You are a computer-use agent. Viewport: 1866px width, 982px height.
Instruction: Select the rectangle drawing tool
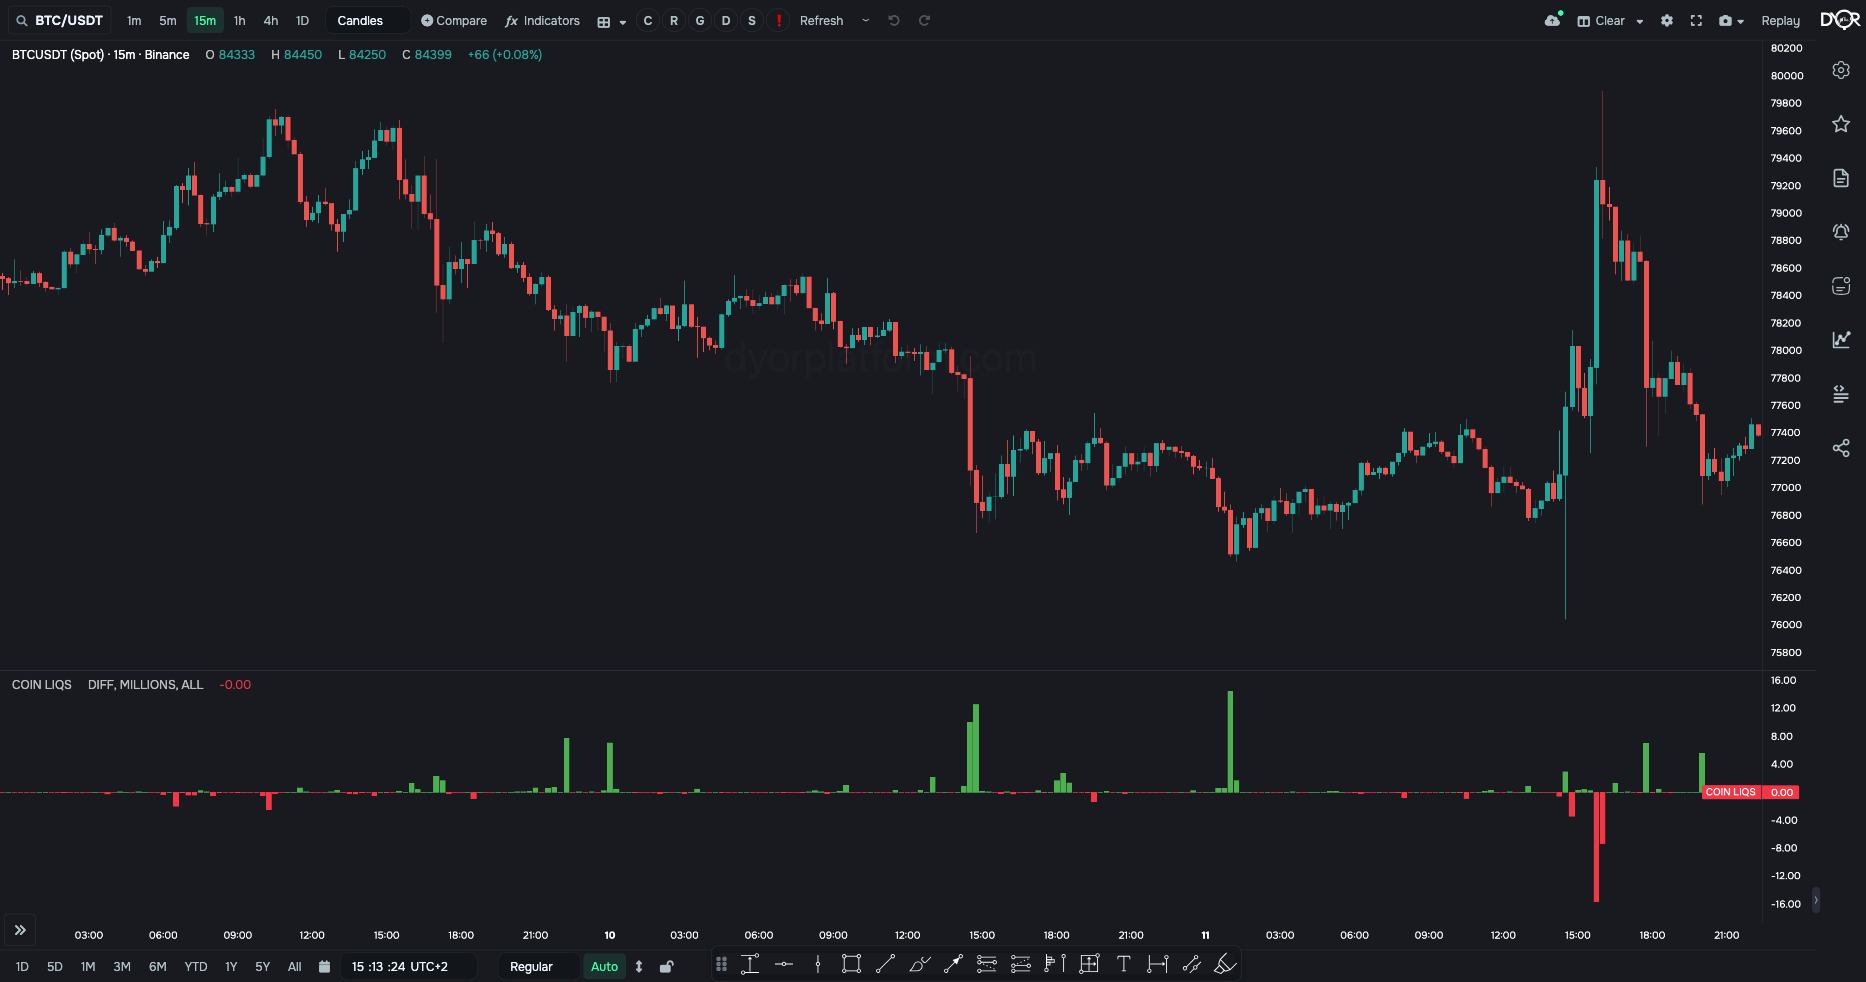point(851,964)
